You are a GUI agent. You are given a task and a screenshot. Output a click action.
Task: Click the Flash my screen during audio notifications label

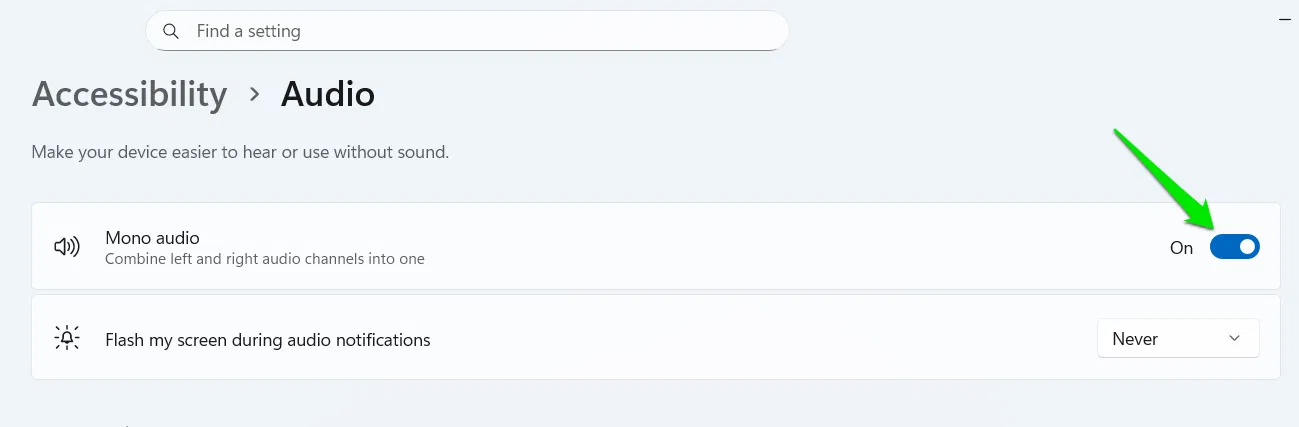[x=268, y=340]
